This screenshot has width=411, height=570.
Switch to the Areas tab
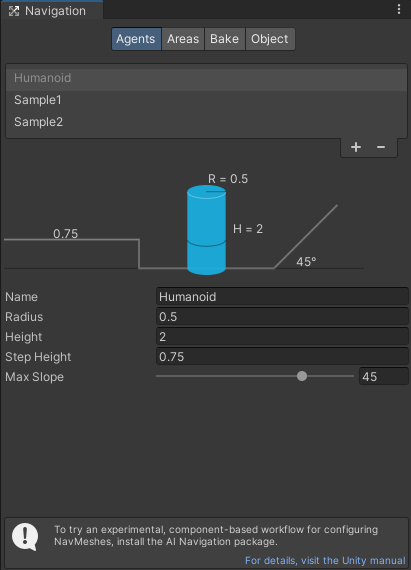(x=183, y=39)
